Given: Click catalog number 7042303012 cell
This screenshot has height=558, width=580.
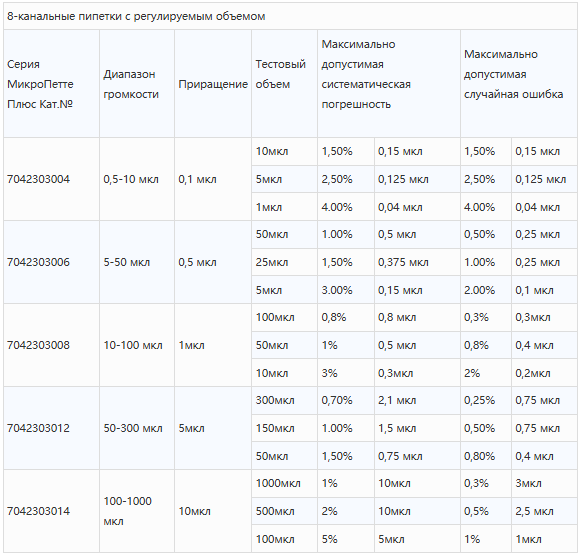Looking at the screenshot, I should (51, 428).
